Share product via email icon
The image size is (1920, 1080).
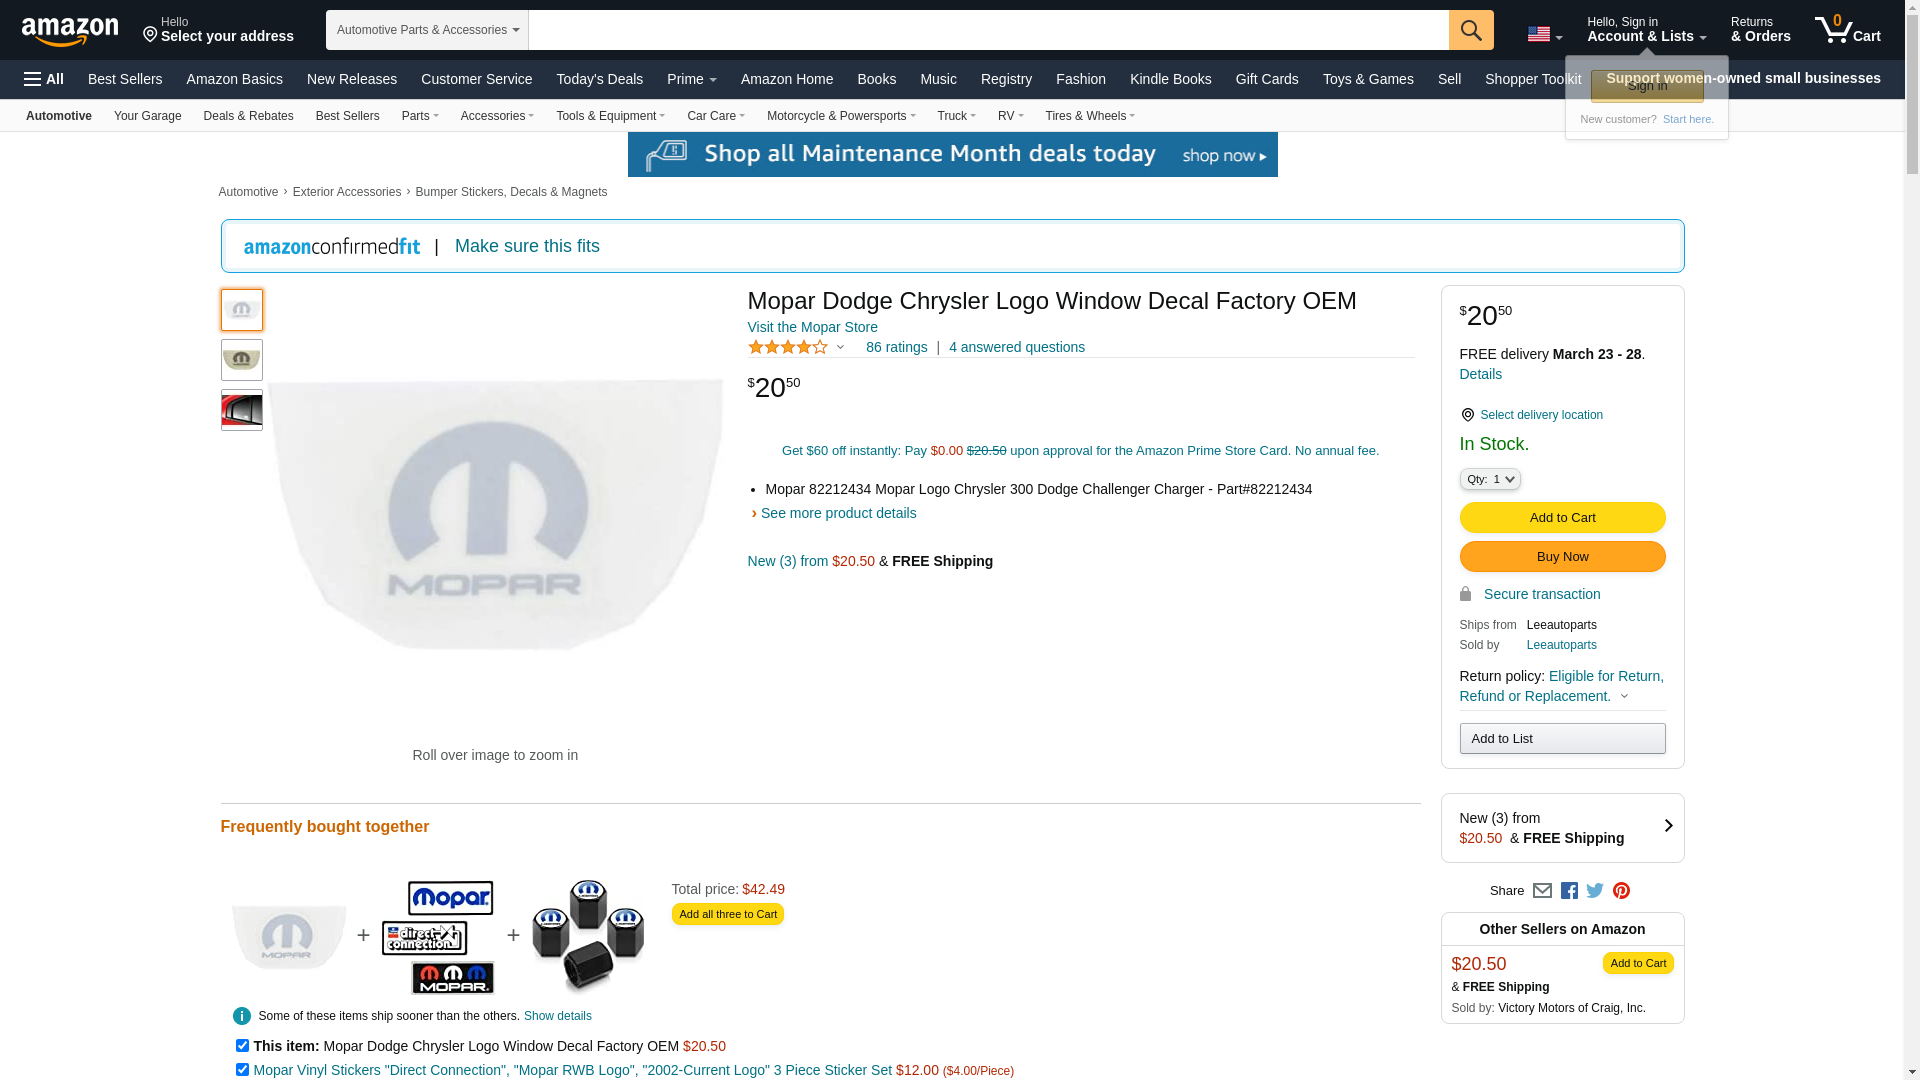click(x=1542, y=890)
